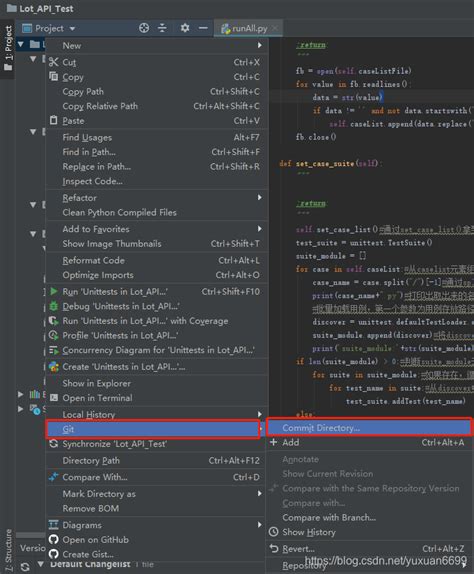Open the Structure side tool window tab
474x574 pixels.
[x=8, y=550]
